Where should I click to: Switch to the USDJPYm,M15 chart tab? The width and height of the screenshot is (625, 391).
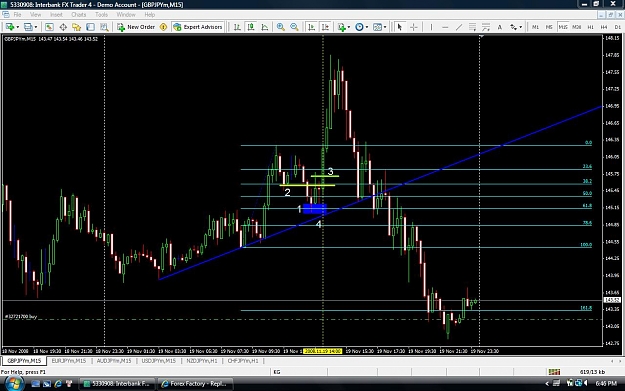[158, 361]
